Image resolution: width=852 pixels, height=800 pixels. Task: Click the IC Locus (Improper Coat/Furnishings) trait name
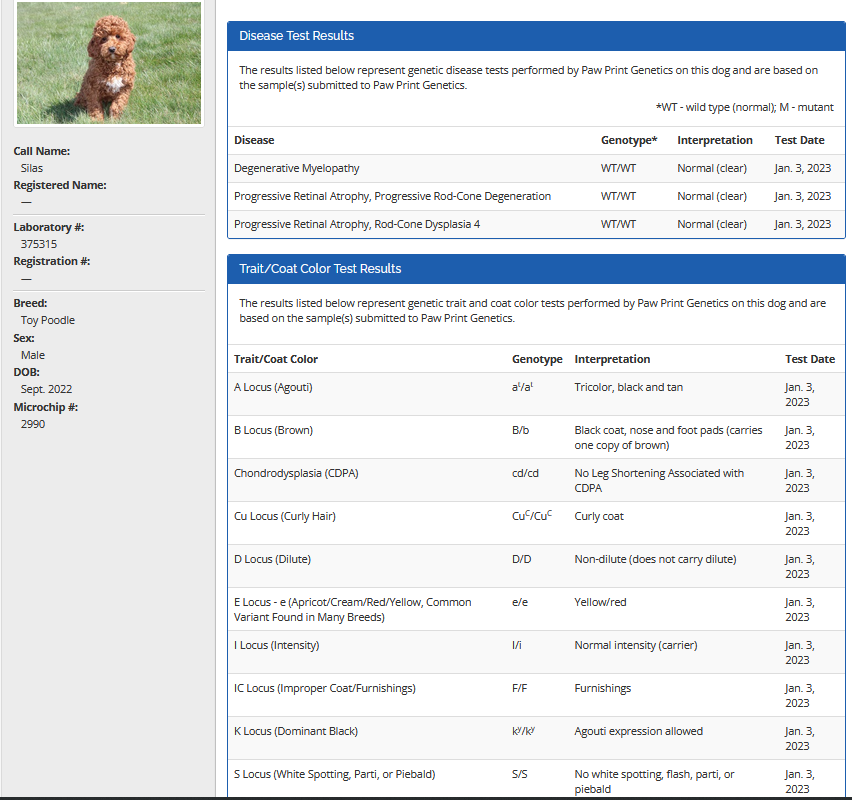point(324,688)
